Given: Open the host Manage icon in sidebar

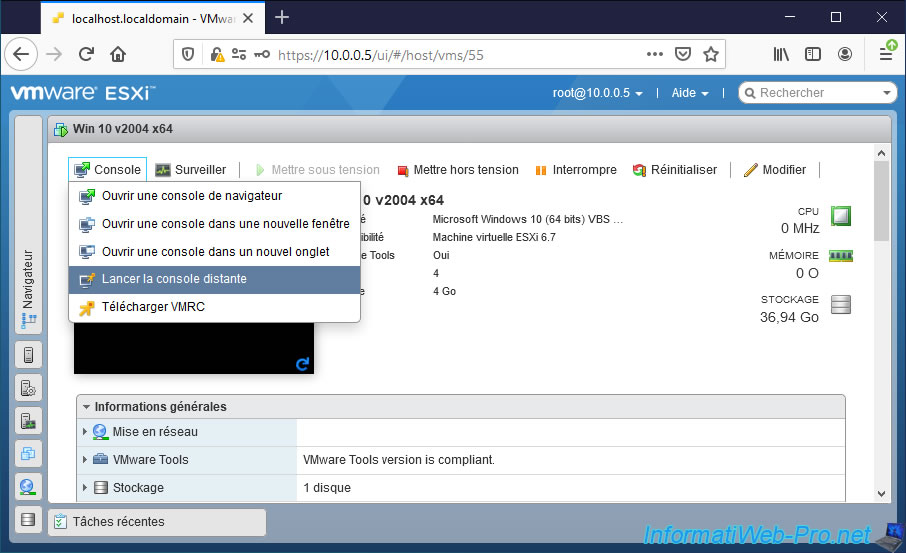Looking at the screenshot, I should pos(28,388).
